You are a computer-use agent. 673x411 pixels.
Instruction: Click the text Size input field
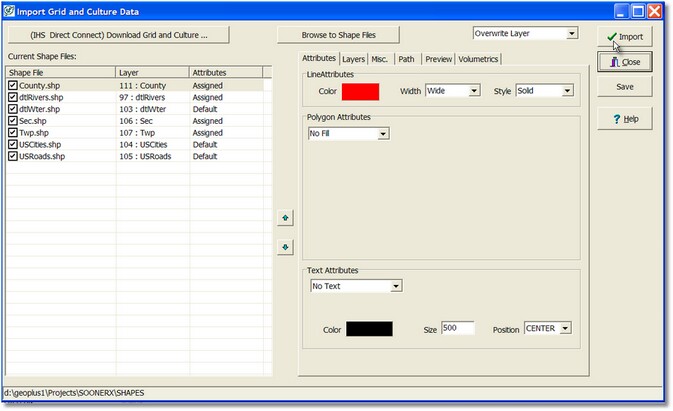[458, 328]
